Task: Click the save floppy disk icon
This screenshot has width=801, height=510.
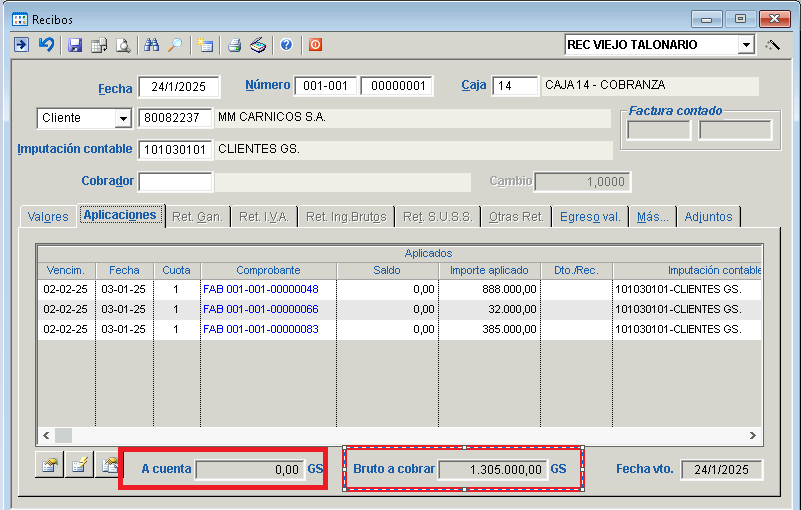Action: 74,45
